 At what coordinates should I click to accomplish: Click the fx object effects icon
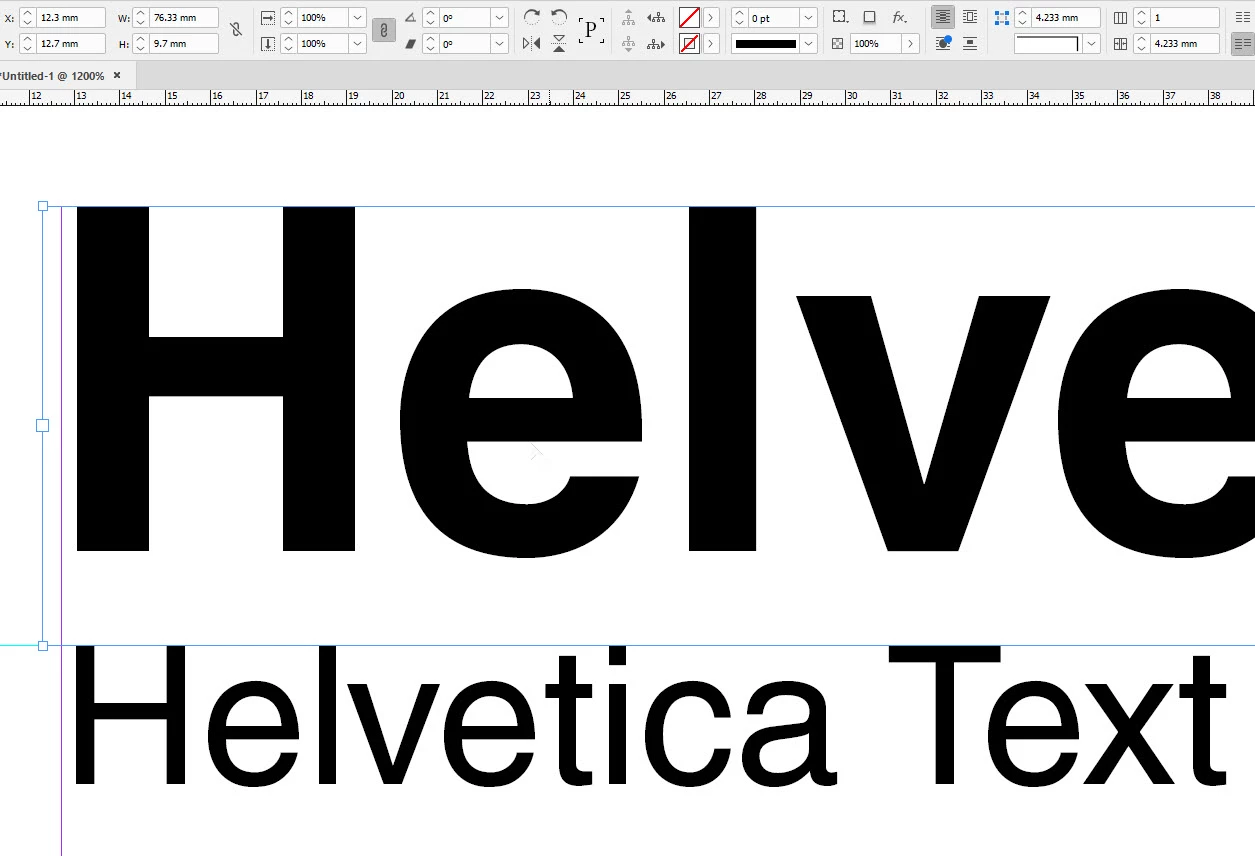[x=899, y=17]
